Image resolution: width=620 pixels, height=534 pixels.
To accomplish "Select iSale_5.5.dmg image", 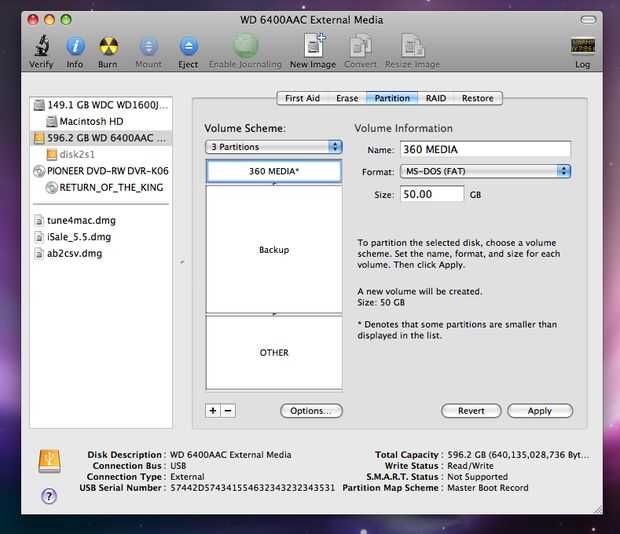I will click(x=101, y=237).
